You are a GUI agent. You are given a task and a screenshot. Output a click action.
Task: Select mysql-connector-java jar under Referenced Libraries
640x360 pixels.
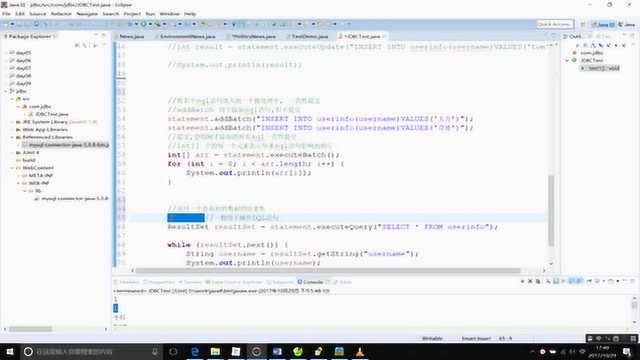coord(68,145)
